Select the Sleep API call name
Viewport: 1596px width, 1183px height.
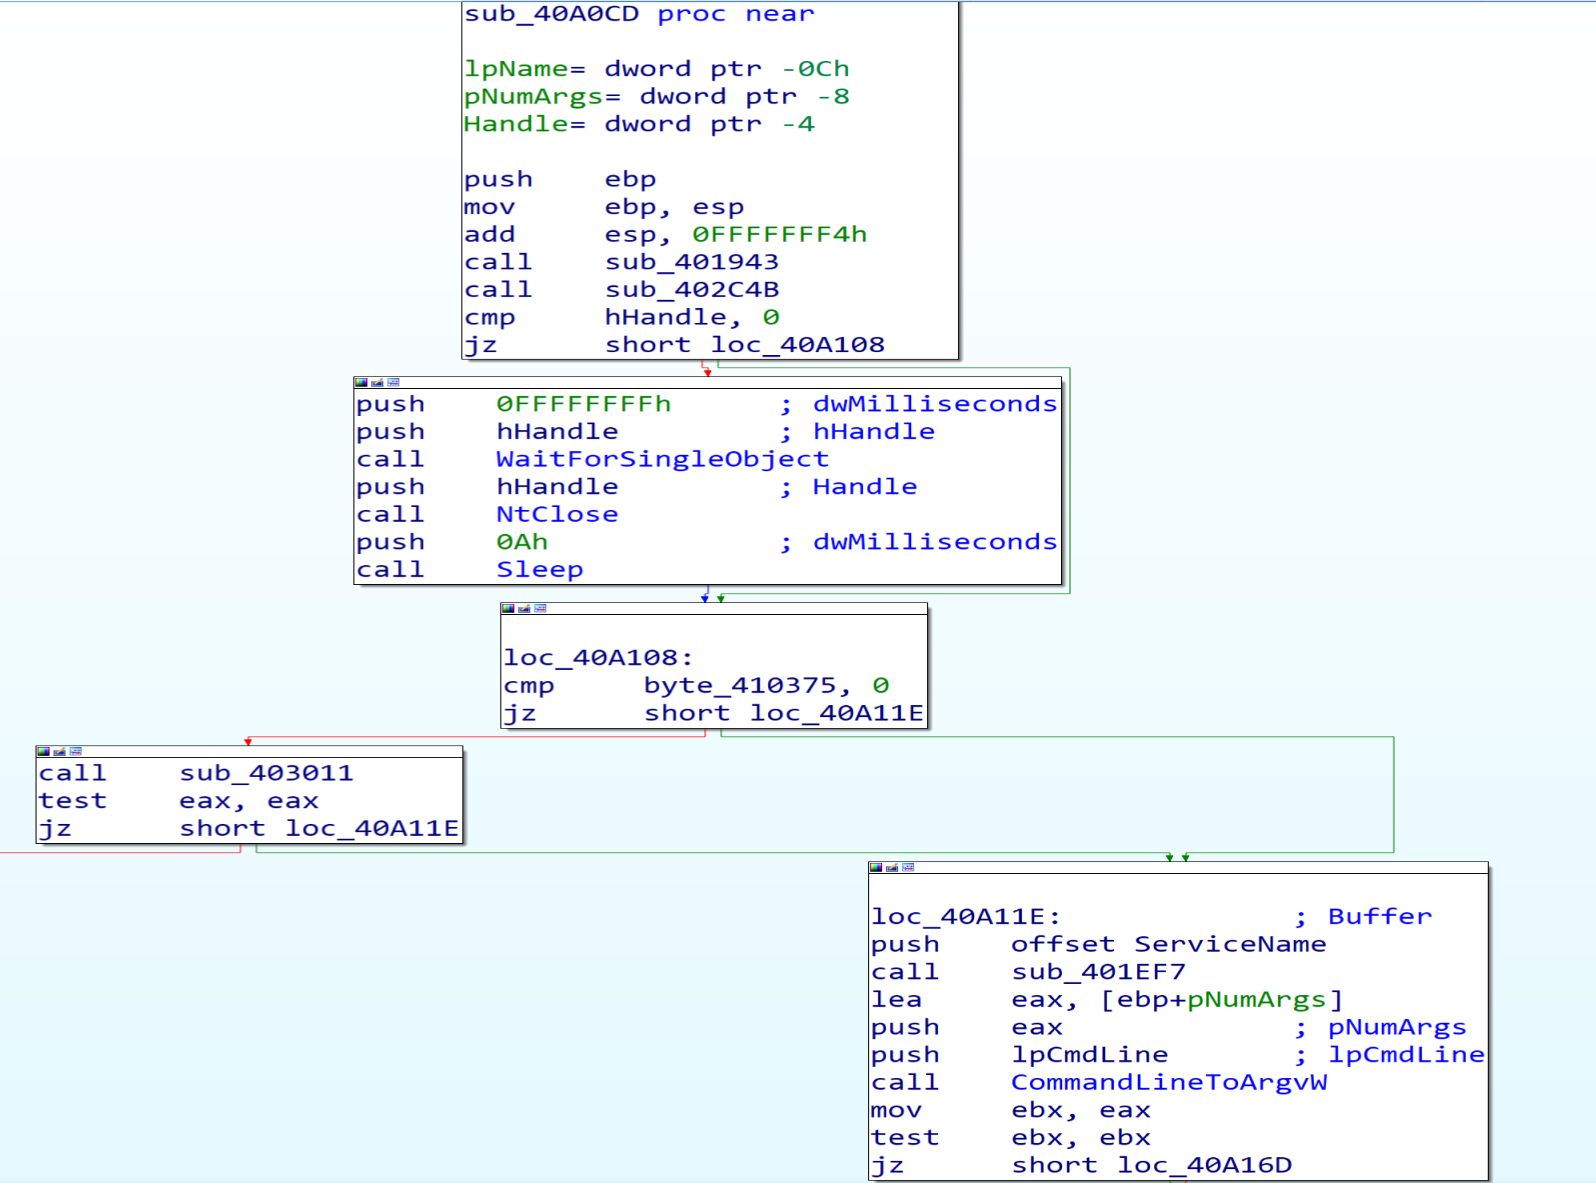tap(539, 569)
